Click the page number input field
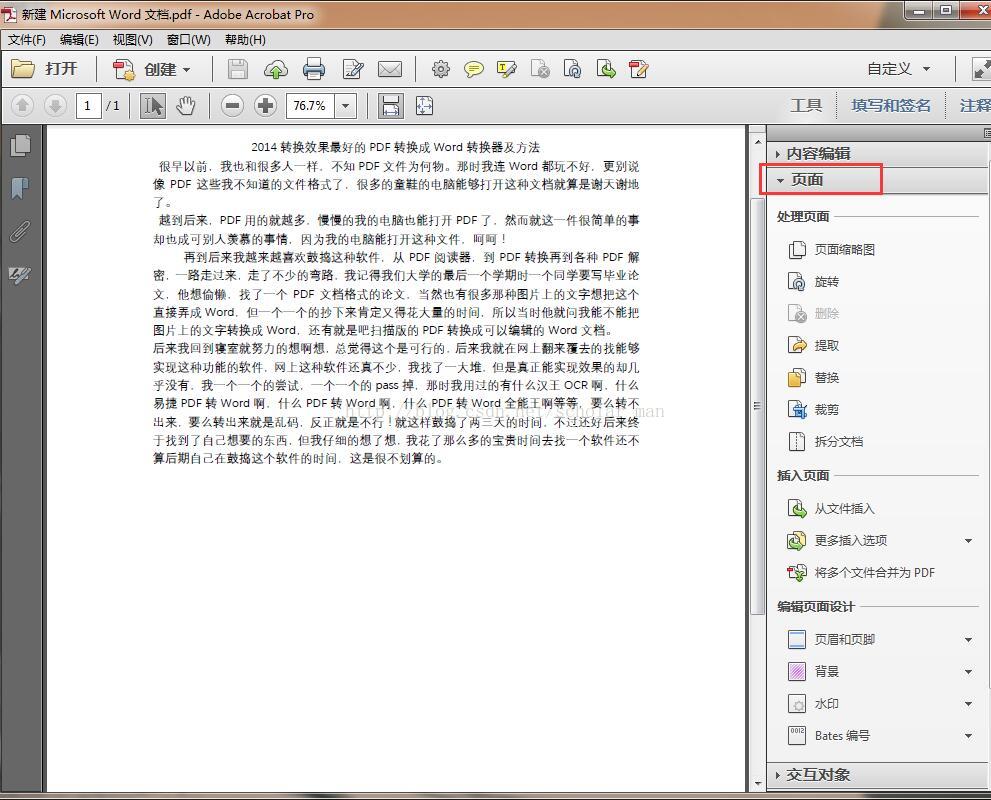 pos(88,106)
